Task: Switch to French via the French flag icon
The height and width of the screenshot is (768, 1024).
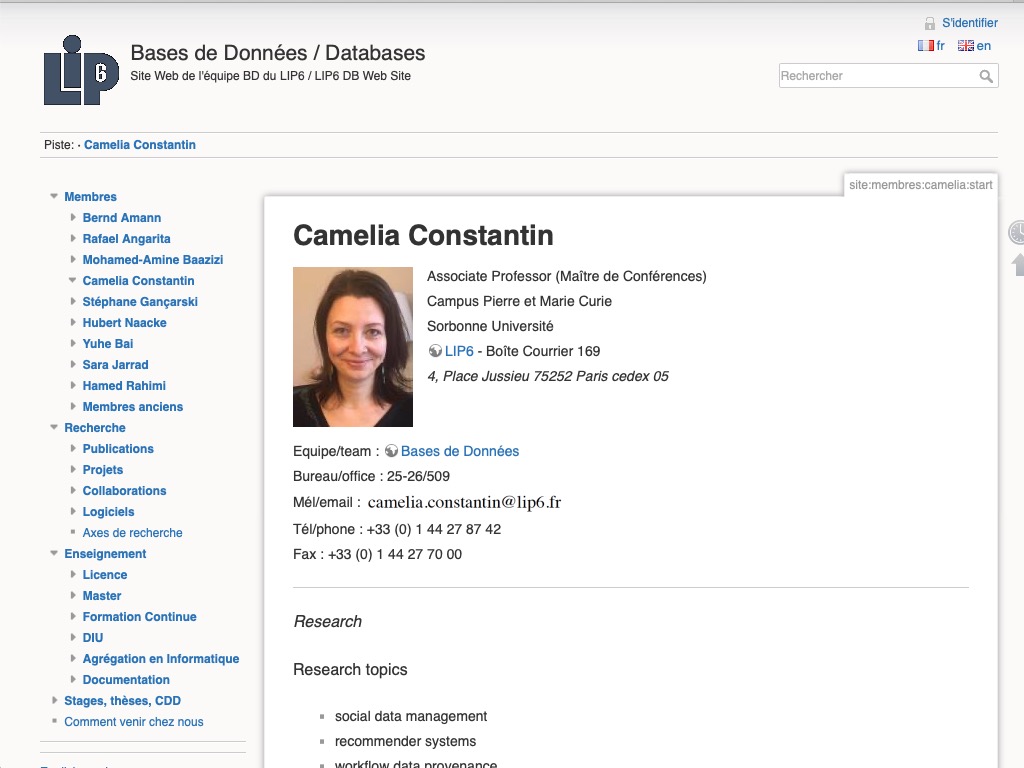Action: tap(926, 45)
